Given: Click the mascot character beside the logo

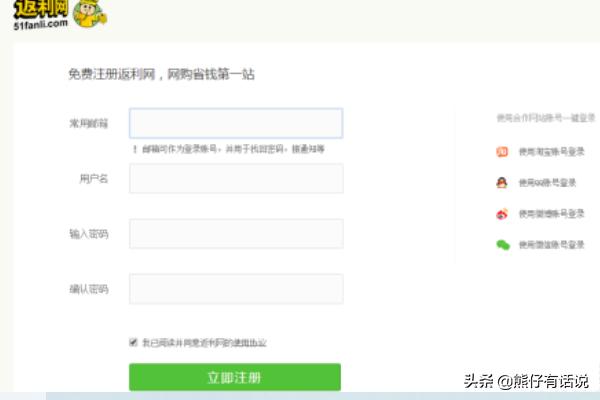Looking at the screenshot, I should click(x=90, y=14).
